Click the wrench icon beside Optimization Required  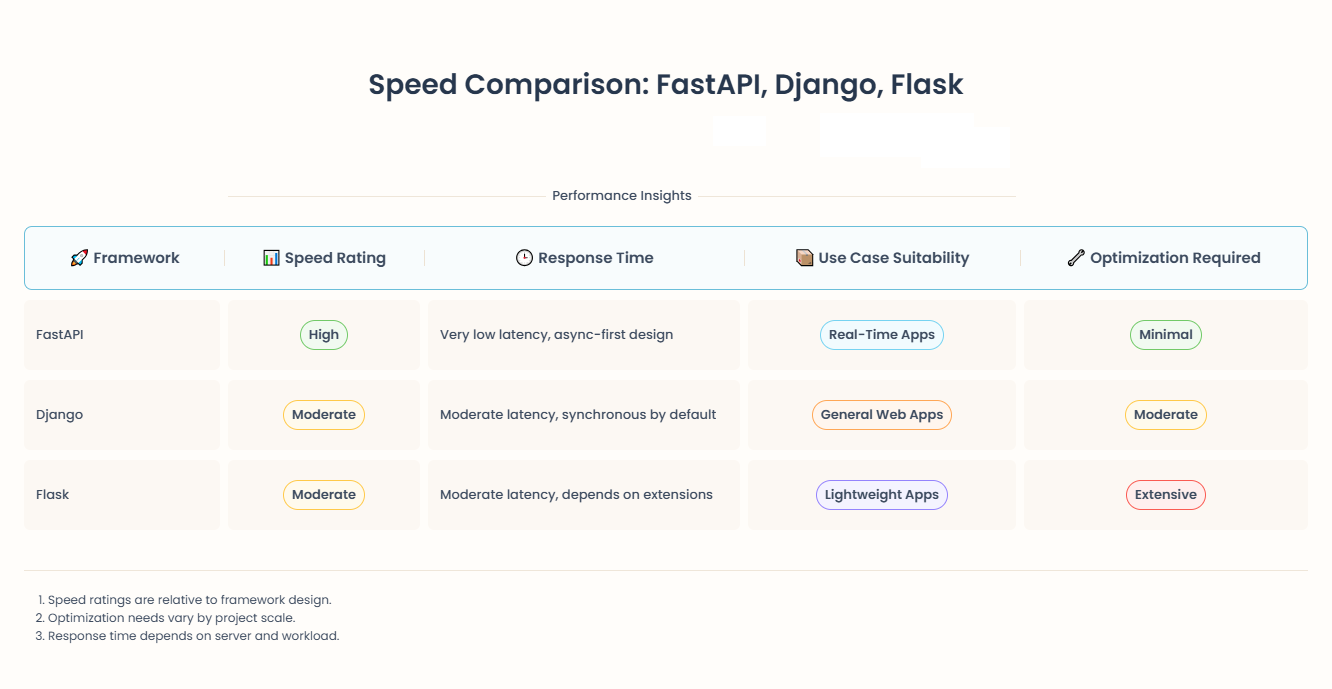(1076, 258)
